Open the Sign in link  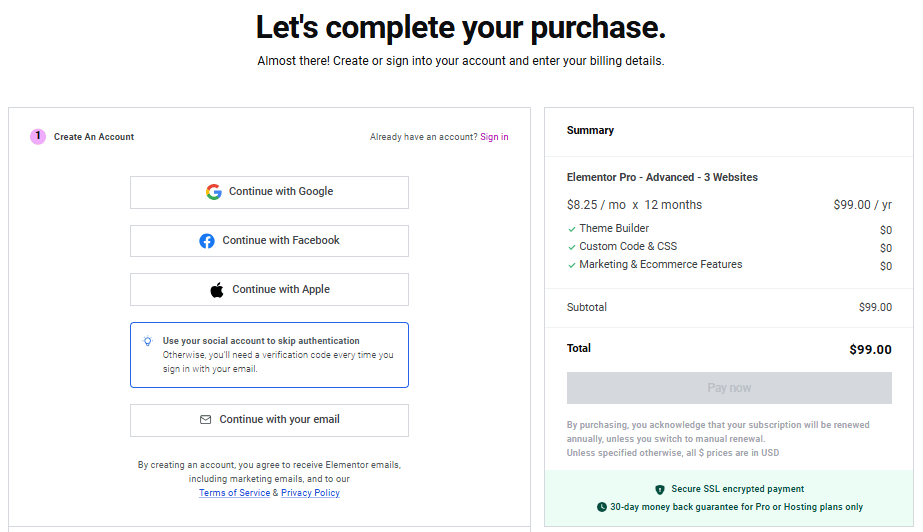(494, 137)
